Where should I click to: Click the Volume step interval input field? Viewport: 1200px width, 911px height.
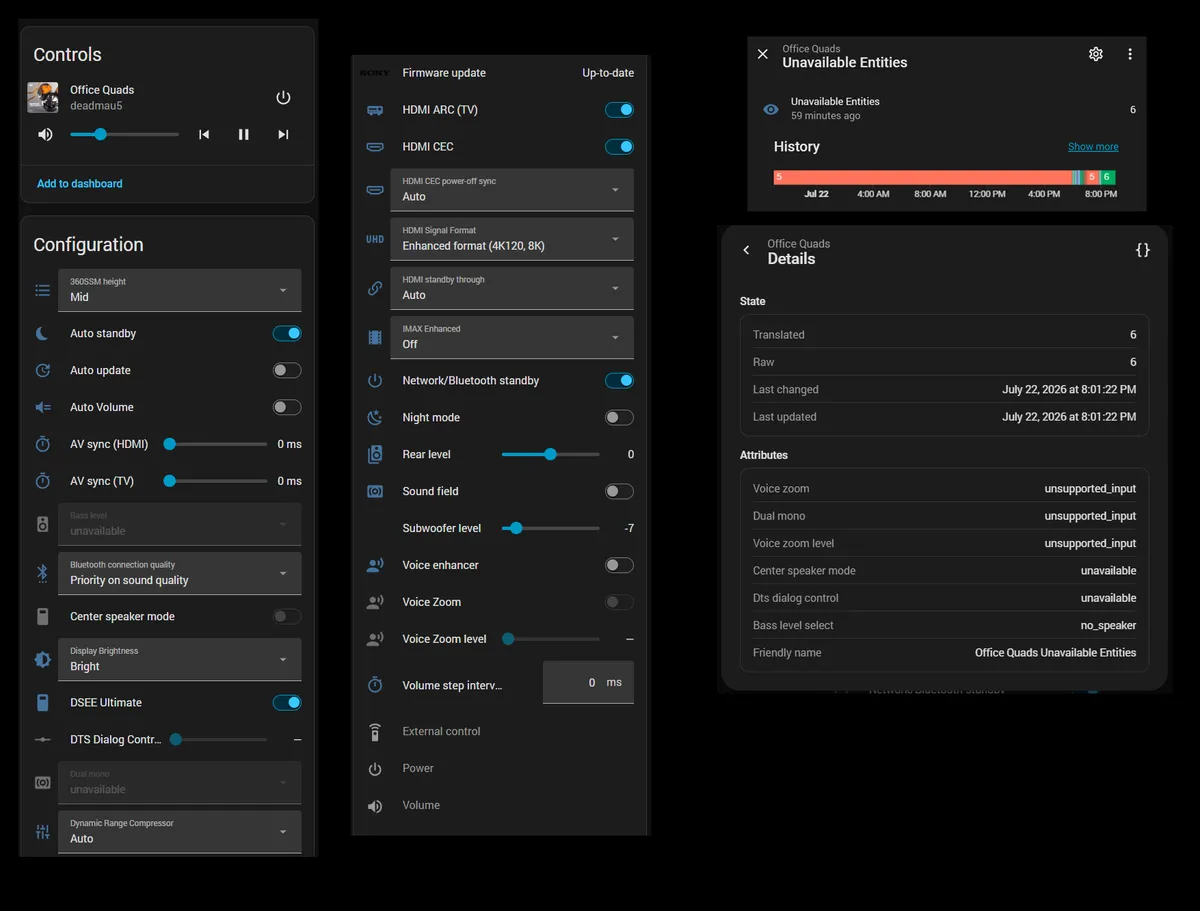(588, 682)
